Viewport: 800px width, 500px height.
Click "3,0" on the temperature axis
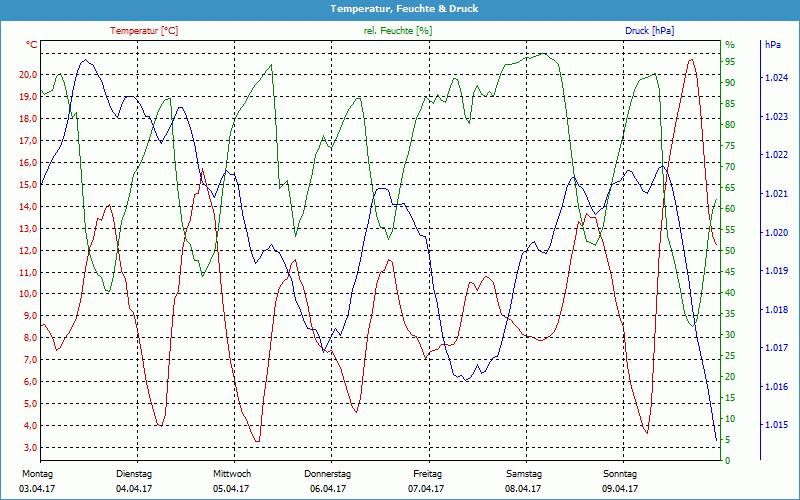click(30, 447)
